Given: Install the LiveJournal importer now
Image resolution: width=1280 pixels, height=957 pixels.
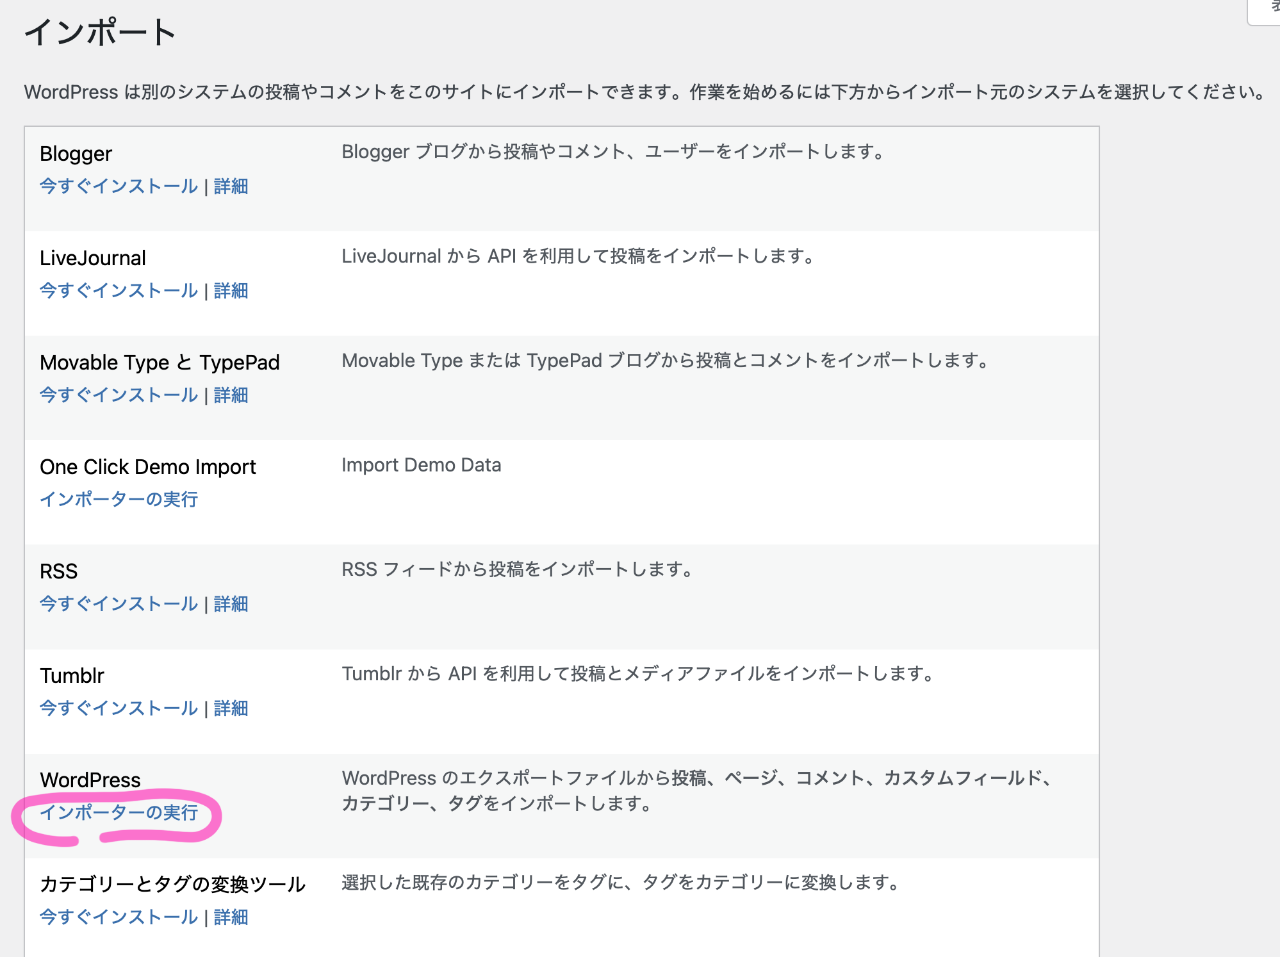Looking at the screenshot, I should coord(119,291).
